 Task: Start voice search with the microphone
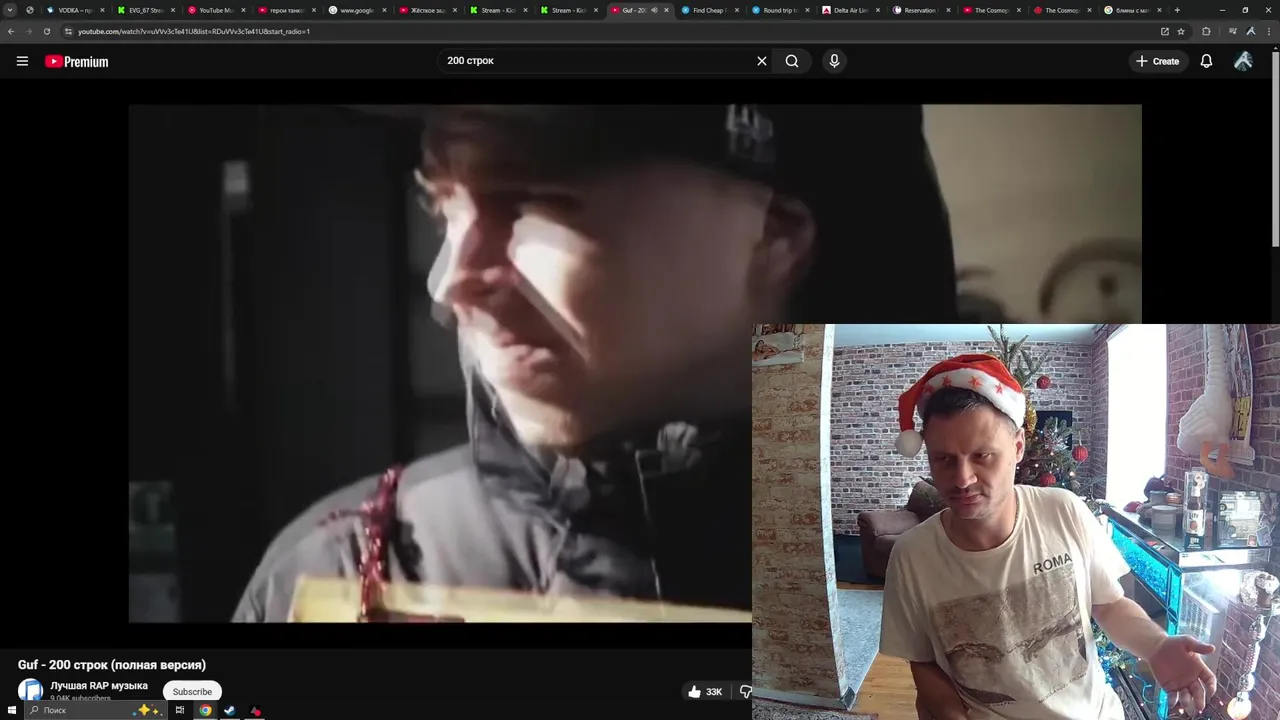(x=834, y=61)
